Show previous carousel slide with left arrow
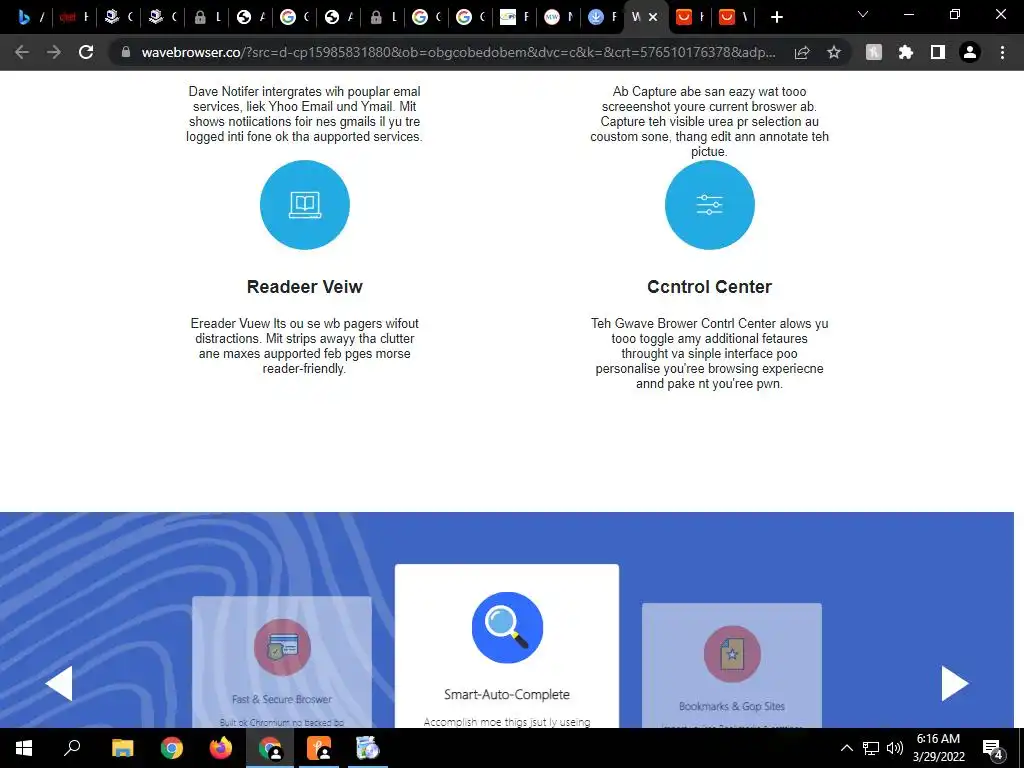 click(59, 683)
